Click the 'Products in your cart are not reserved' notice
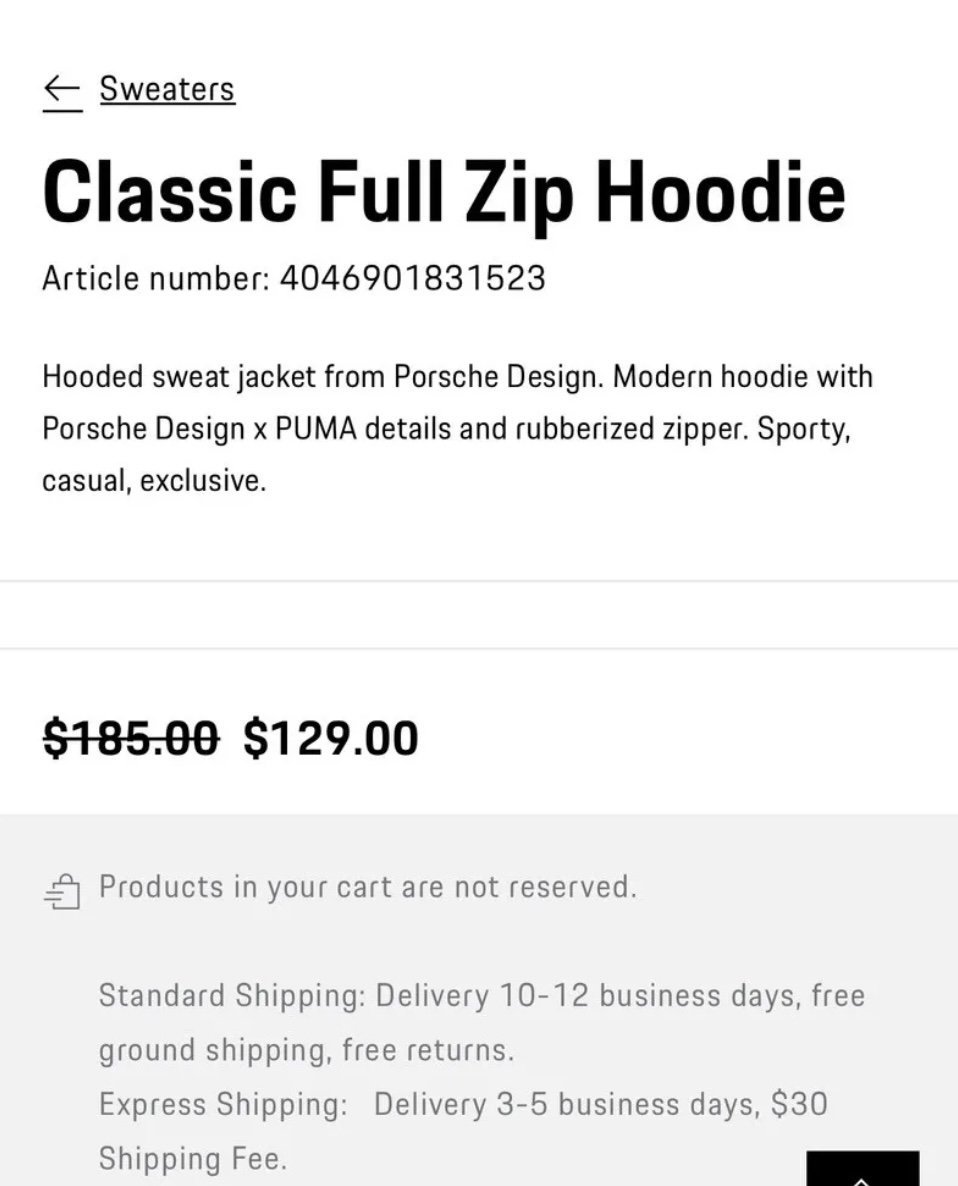This screenshot has height=1186, width=958. click(368, 887)
